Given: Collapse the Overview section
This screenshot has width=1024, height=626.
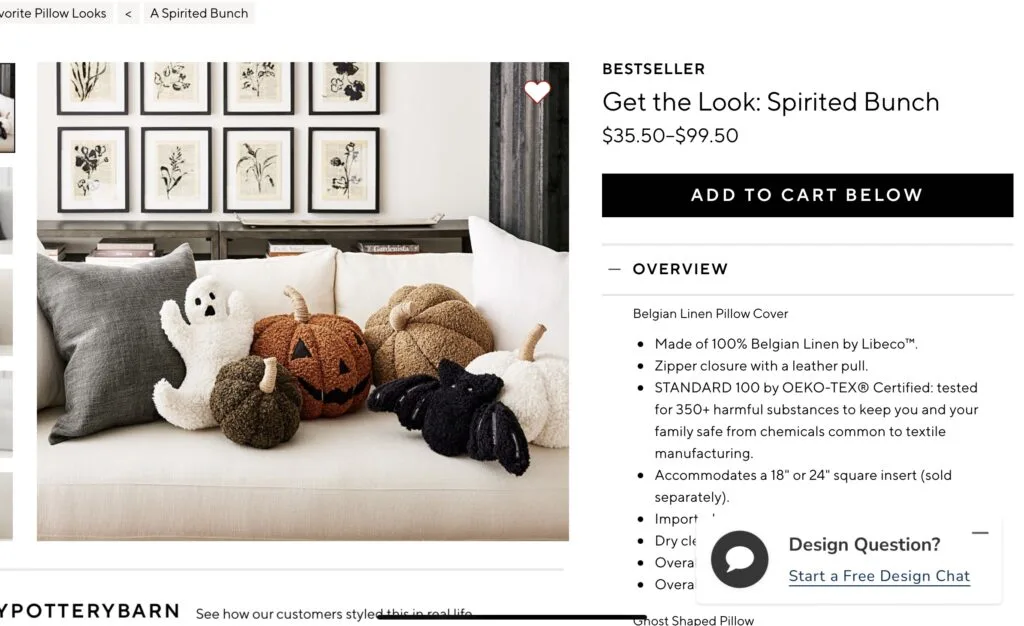Looking at the screenshot, I should point(614,269).
